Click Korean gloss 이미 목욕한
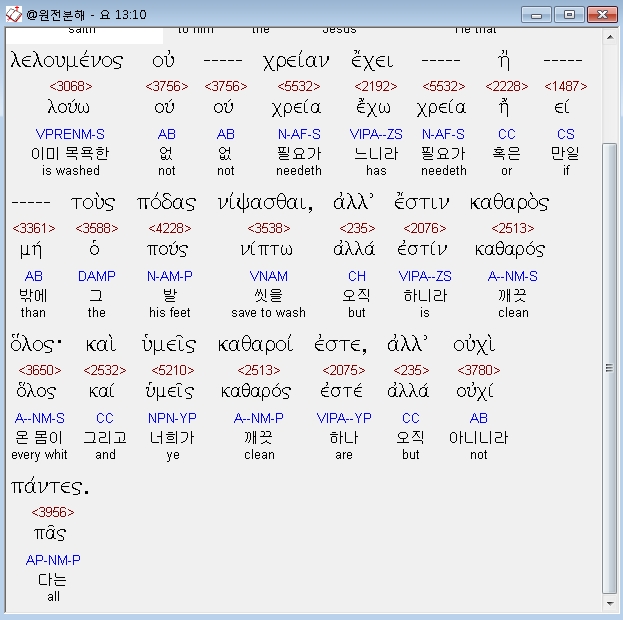Viewport: 623px width, 620px height. [x=70, y=153]
